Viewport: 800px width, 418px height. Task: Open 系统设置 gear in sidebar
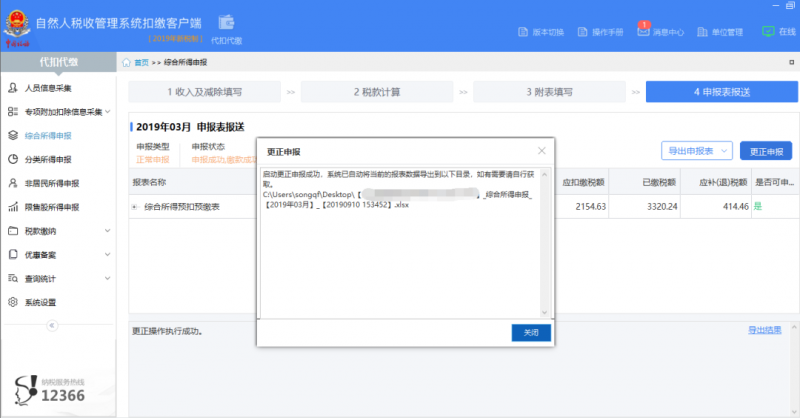(x=13, y=302)
